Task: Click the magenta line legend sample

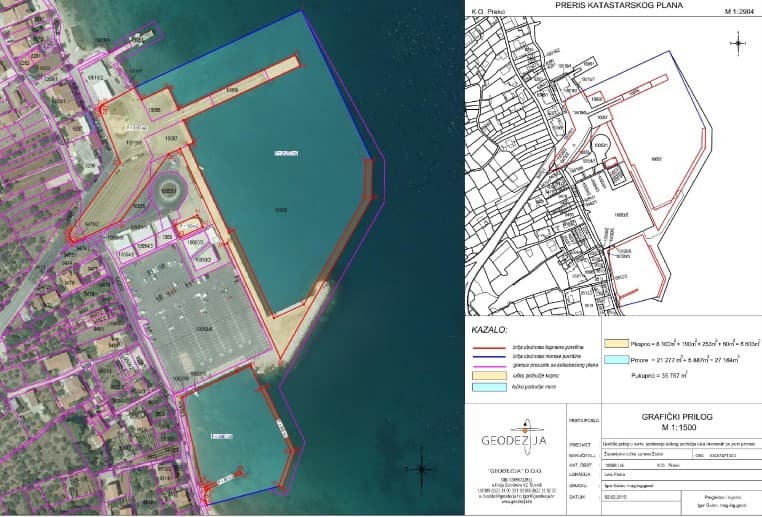Action: 489,365
